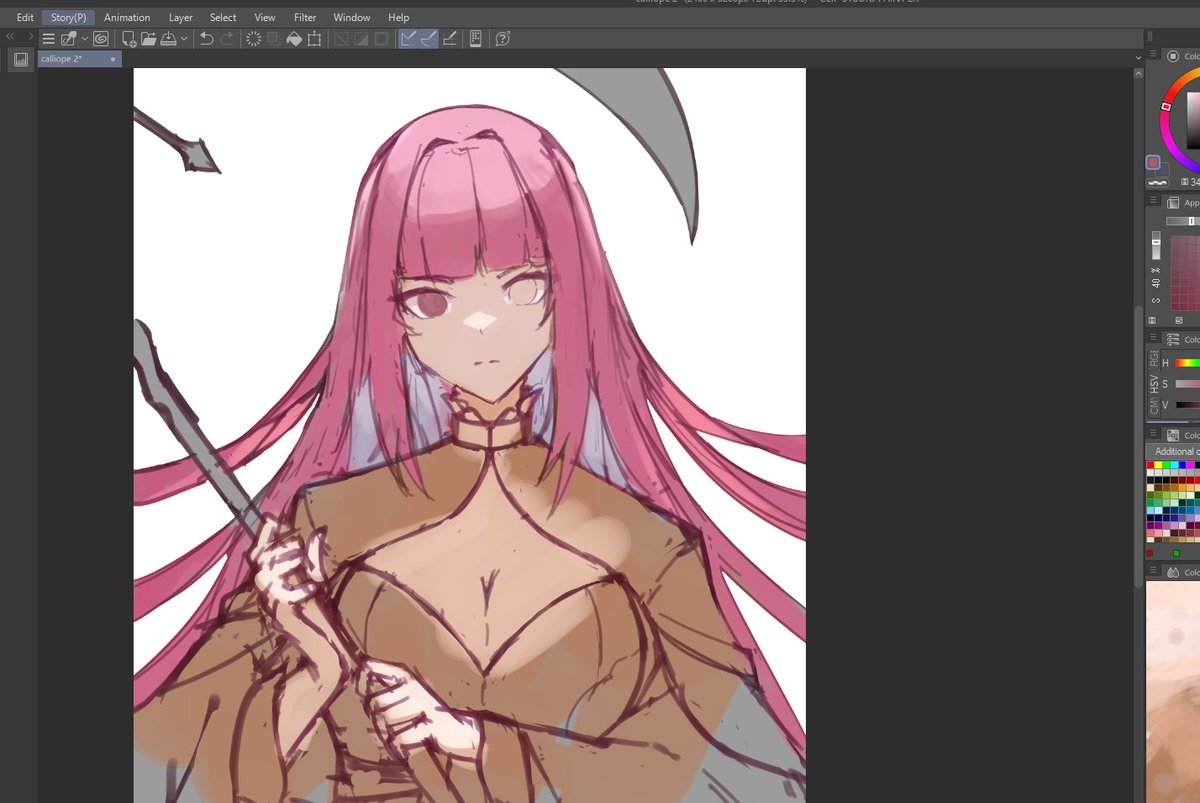This screenshot has height=803, width=1200.
Task: Collapse left palette dock with double chevron
Action: click(x=10, y=37)
